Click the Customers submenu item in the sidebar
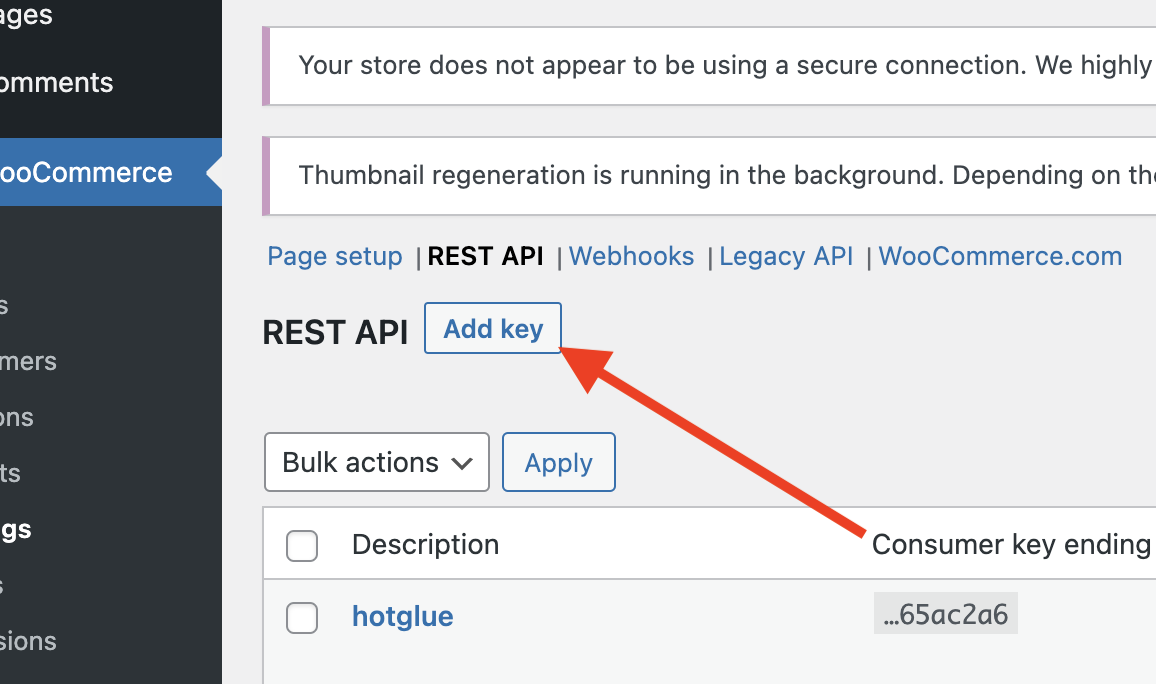The image size is (1156, 684). tap(28, 361)
